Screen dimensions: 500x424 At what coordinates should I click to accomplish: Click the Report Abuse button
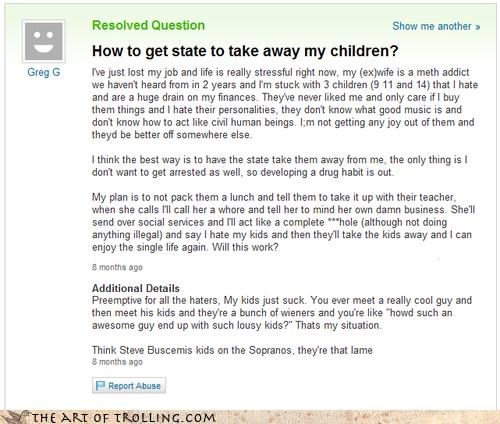(129, 386)
